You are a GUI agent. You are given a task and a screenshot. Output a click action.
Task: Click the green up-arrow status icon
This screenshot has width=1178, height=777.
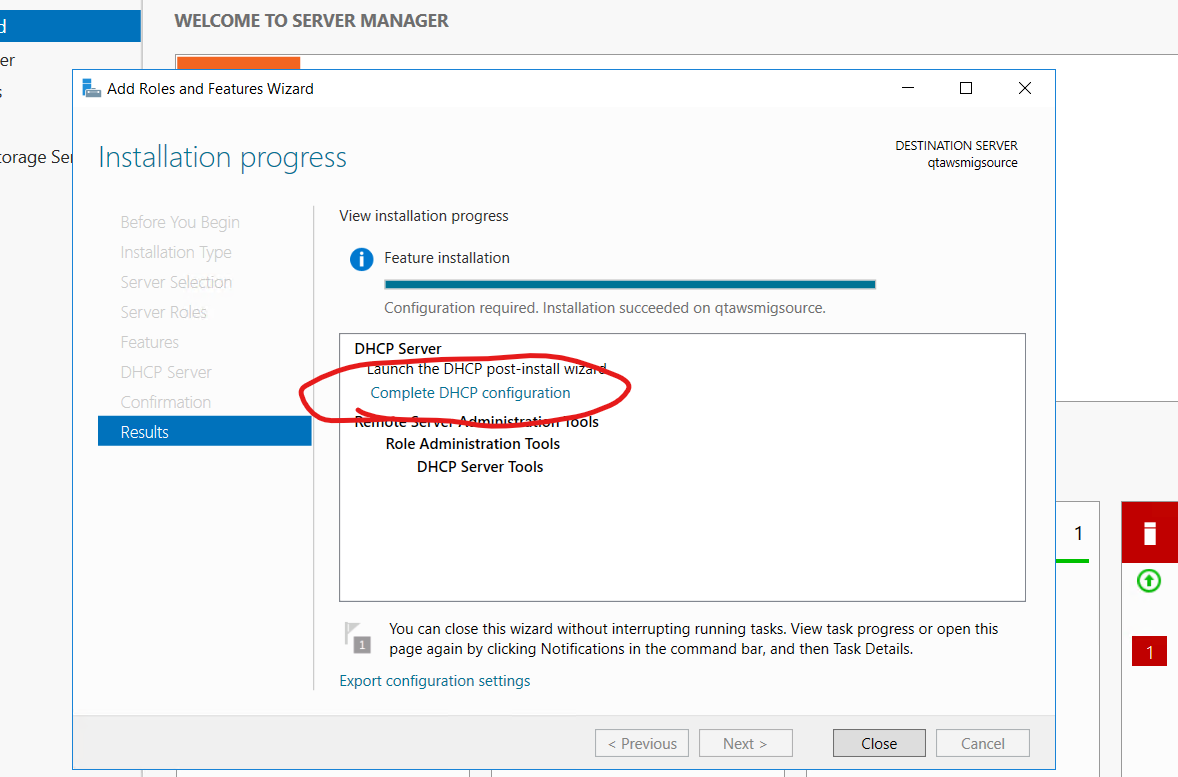coord(1149,580)
